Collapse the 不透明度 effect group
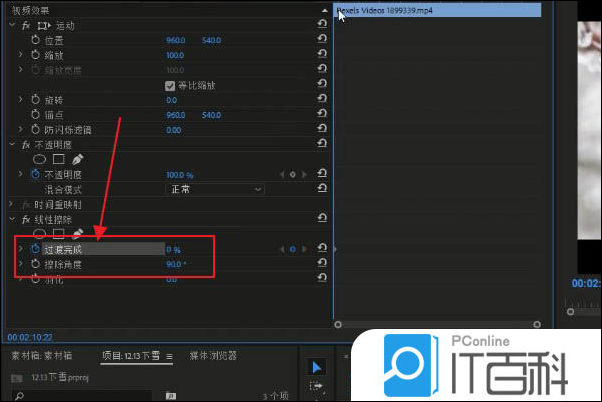 (12, 144)
